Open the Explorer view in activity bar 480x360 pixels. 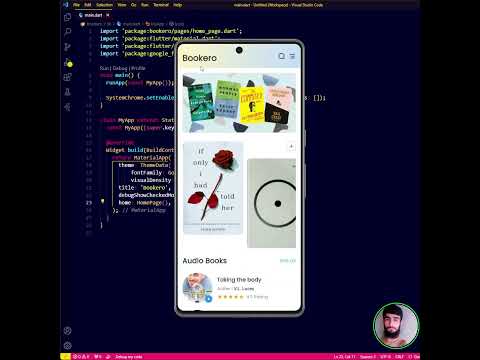pyautogui.click(x=67, y=17)
